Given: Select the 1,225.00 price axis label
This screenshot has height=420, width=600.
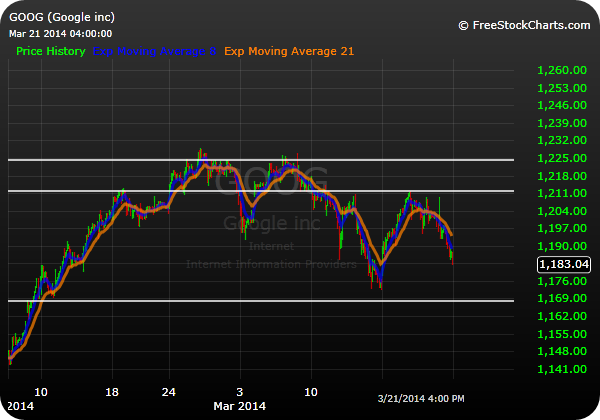Looking at the screenshot, I should click(x=560, y=158).
